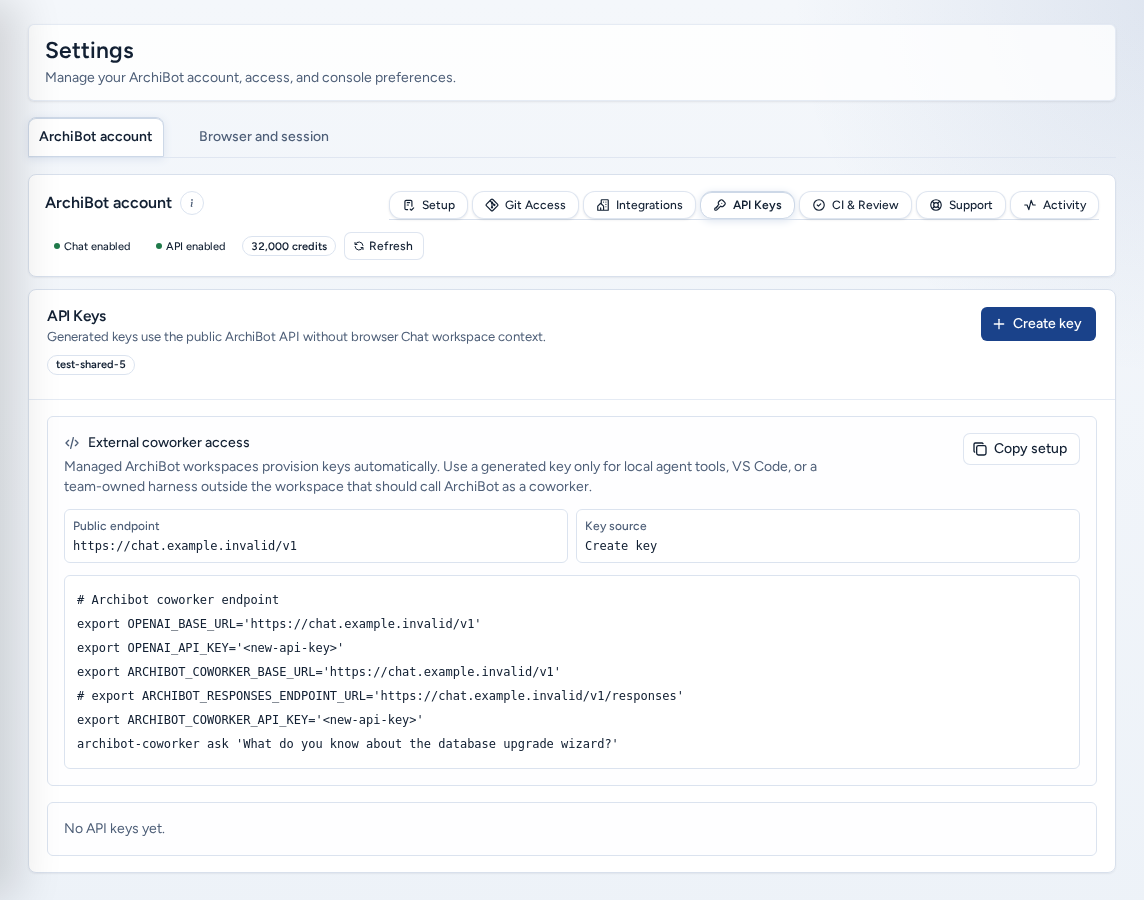Click the 32,000 credits badge

[x=289, y=247]
